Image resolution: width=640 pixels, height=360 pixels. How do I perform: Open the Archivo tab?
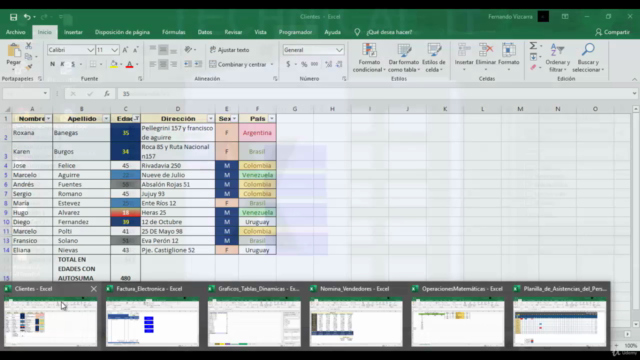16,32
